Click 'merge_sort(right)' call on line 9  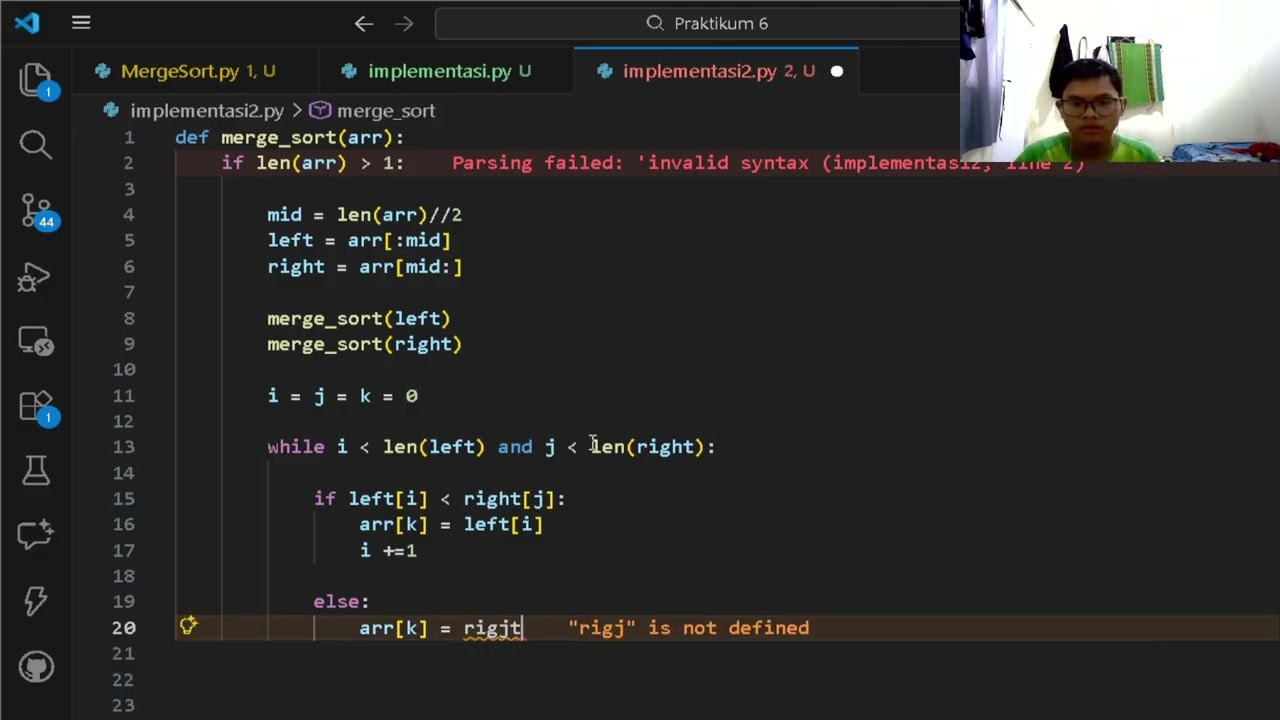tap(365, 344)
